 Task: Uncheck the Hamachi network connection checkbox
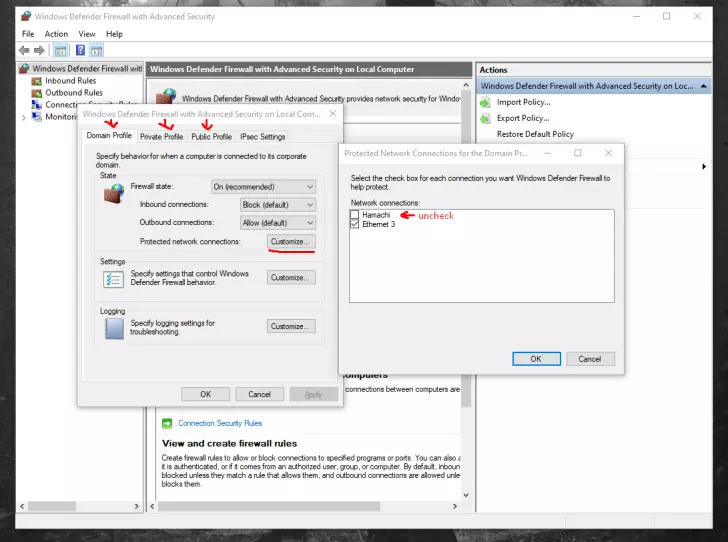(x=355, y=215)
